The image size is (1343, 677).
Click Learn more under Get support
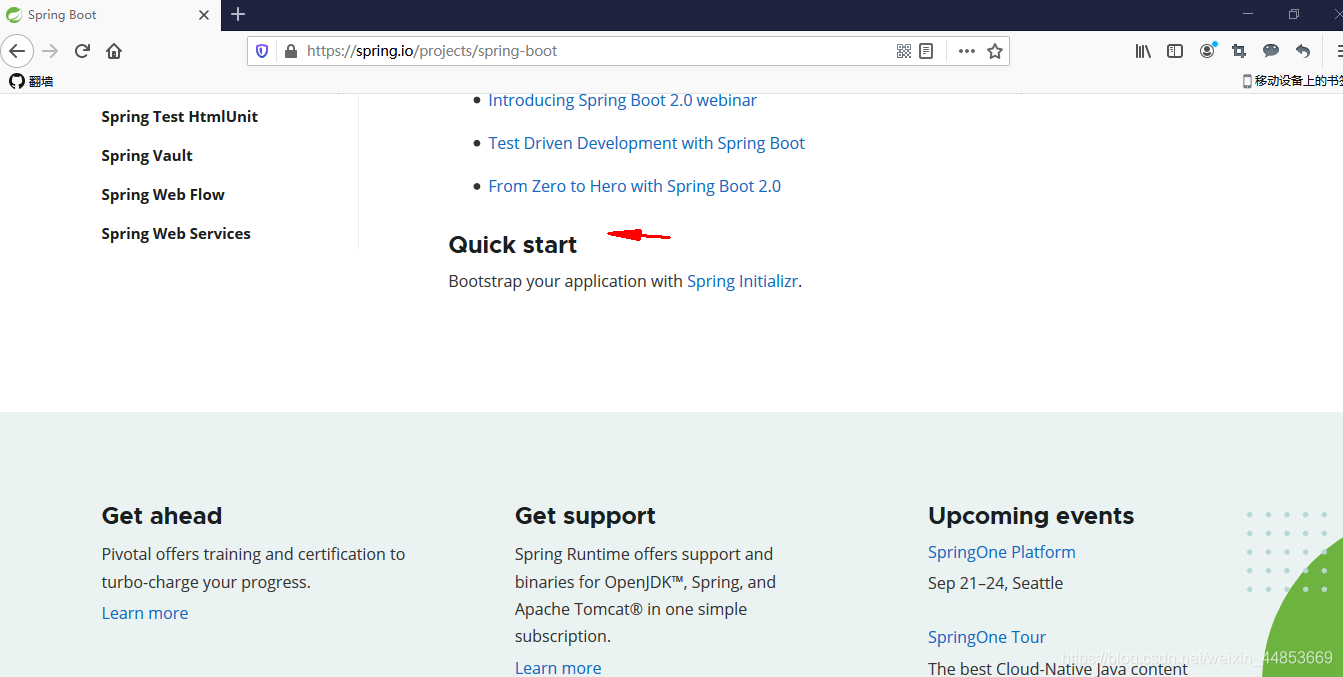(x=558, y=668)
